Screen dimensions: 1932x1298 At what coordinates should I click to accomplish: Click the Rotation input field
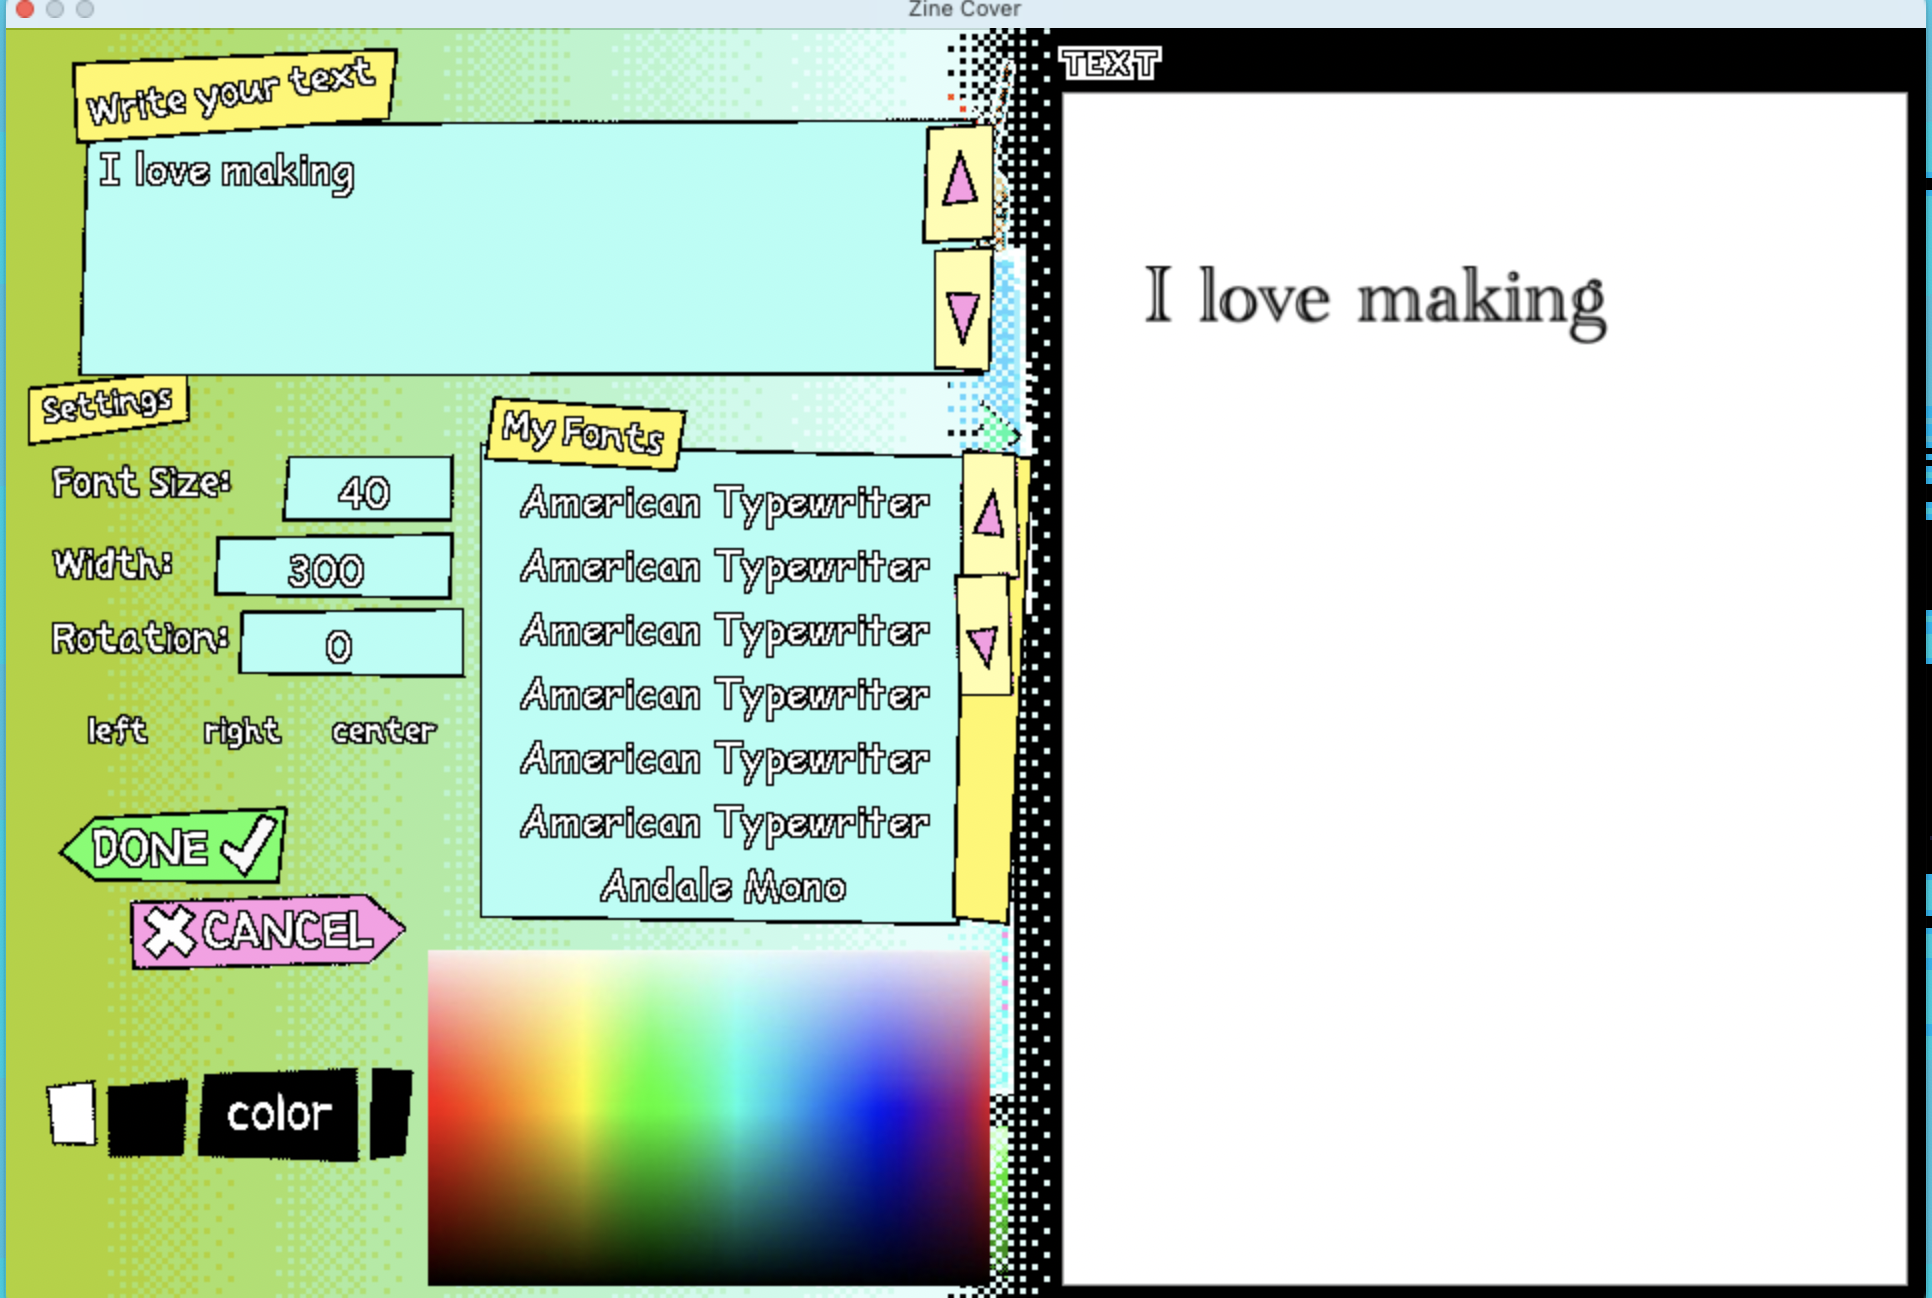coord(350,645)
